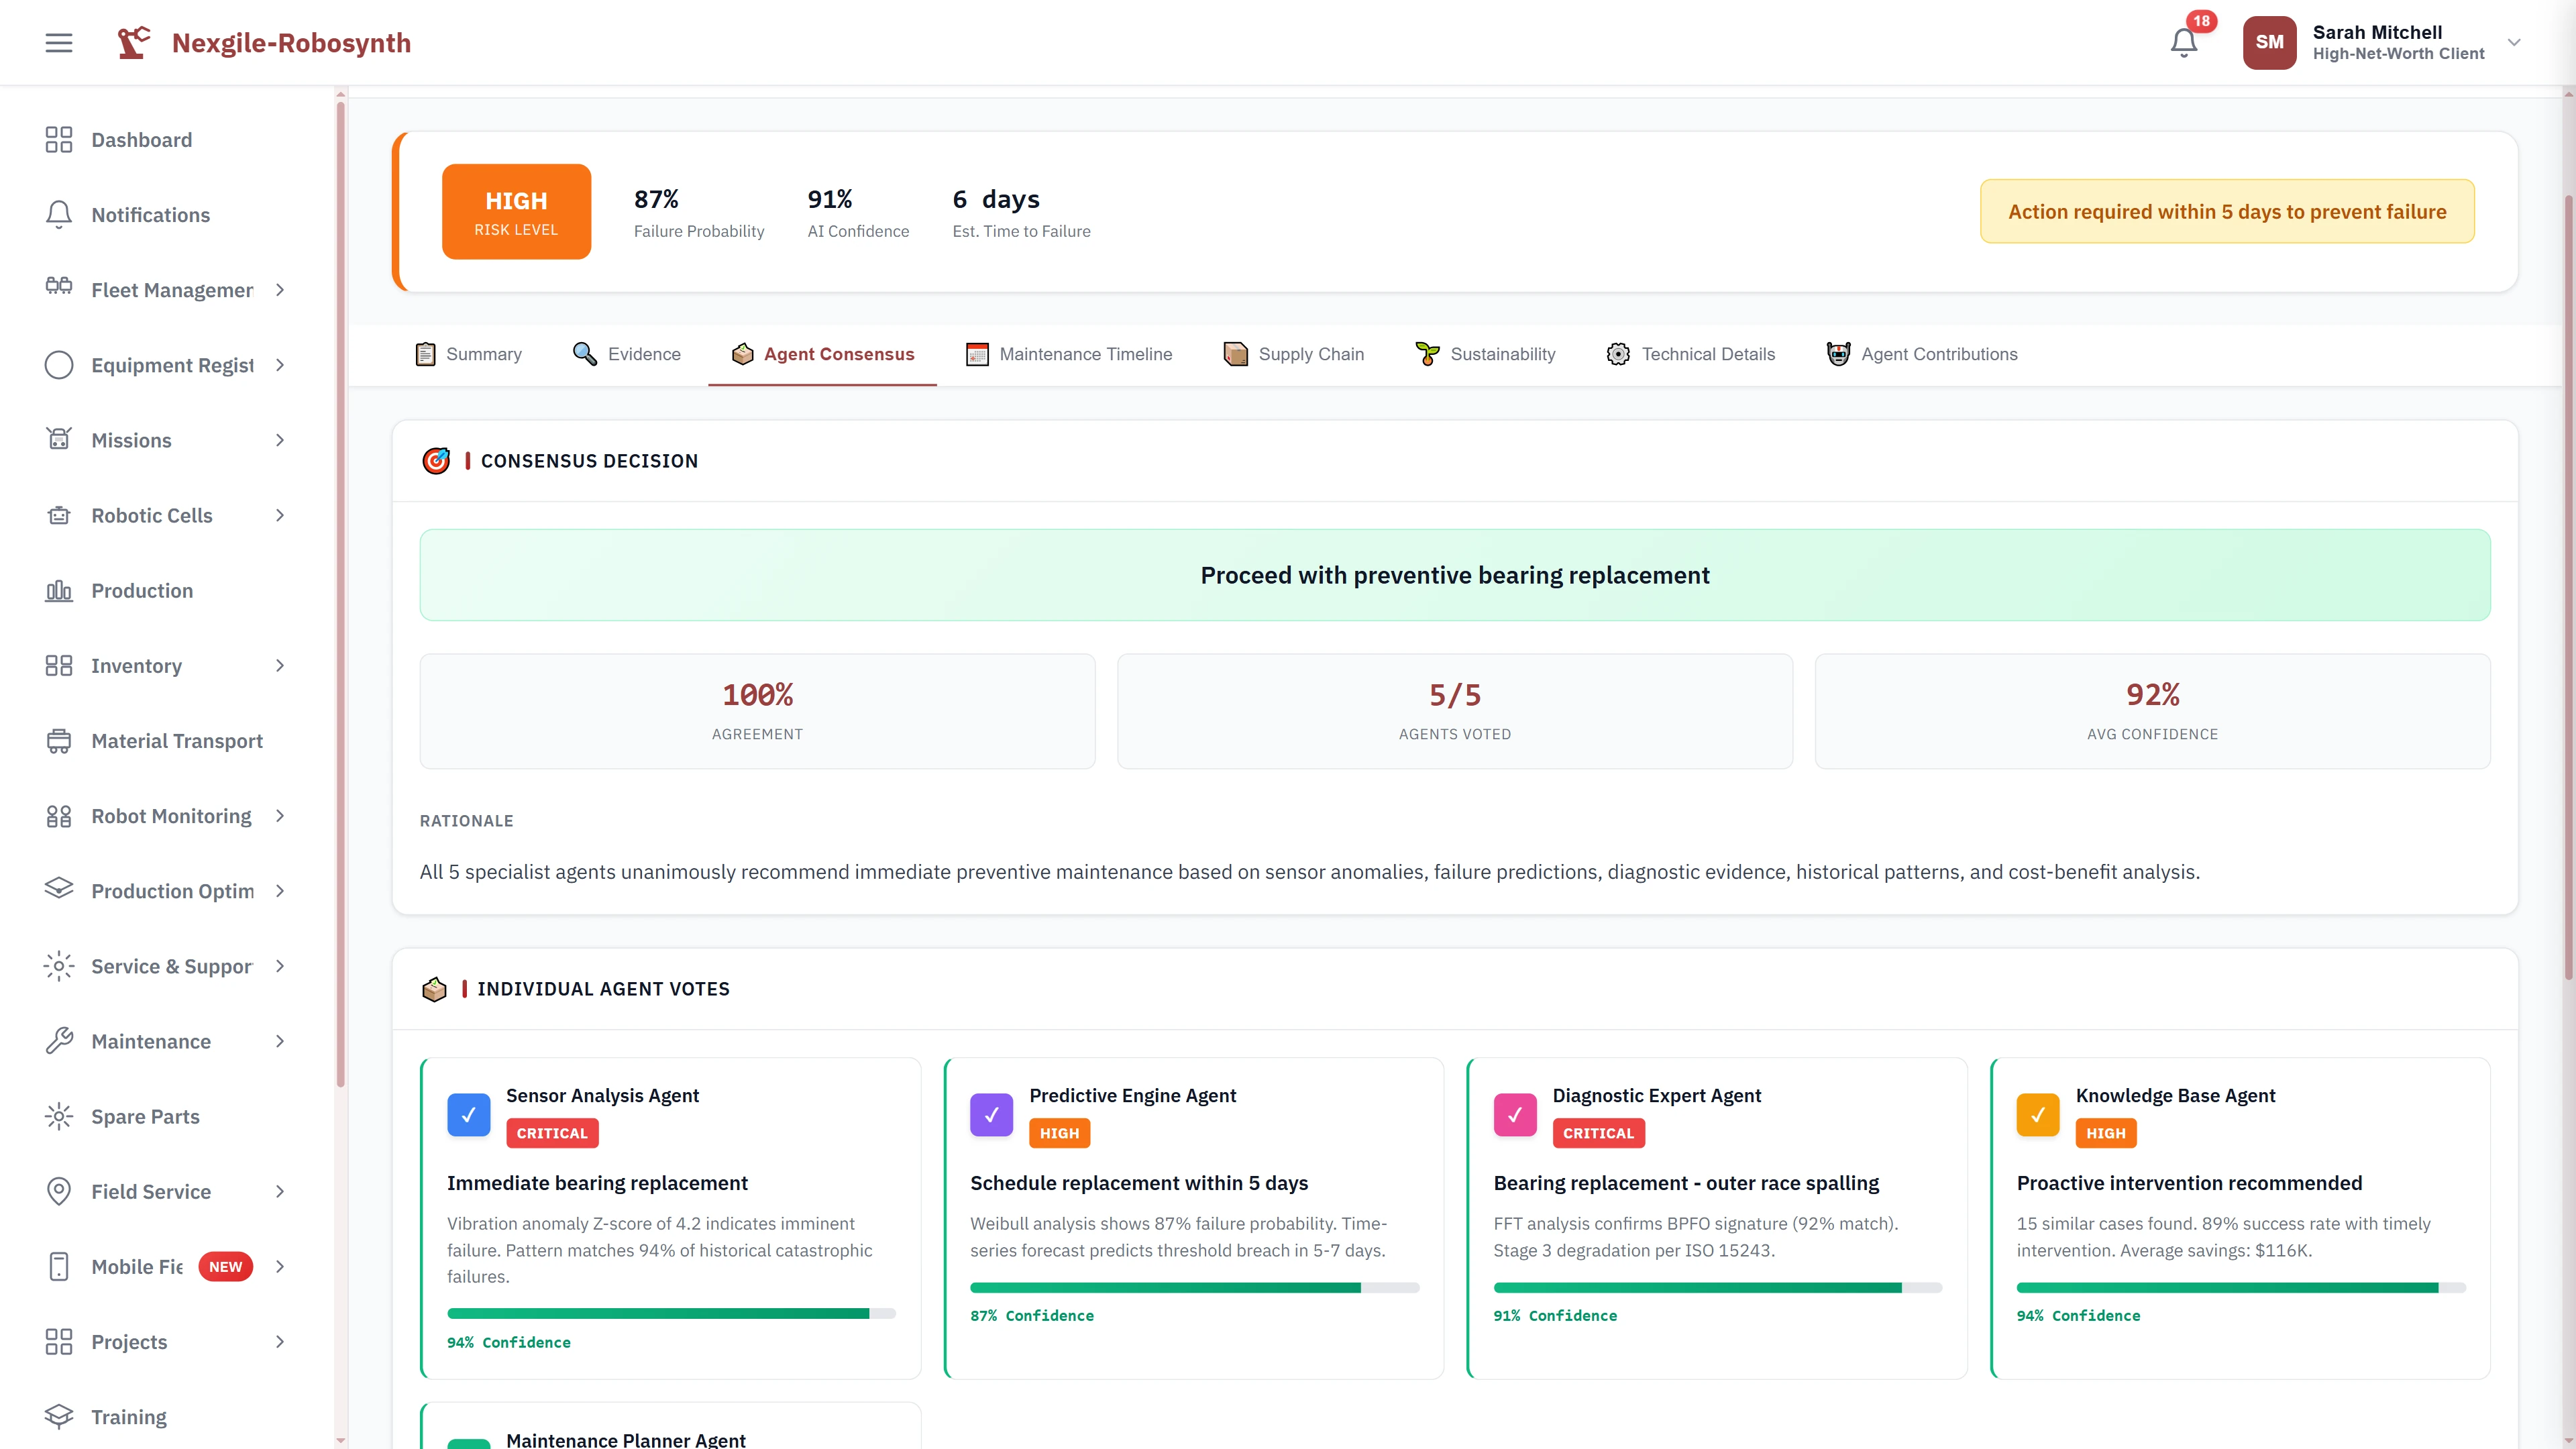Expand the Robotic Cells chevron
Screen dimensions: 2576x1449
click(280, 515)
